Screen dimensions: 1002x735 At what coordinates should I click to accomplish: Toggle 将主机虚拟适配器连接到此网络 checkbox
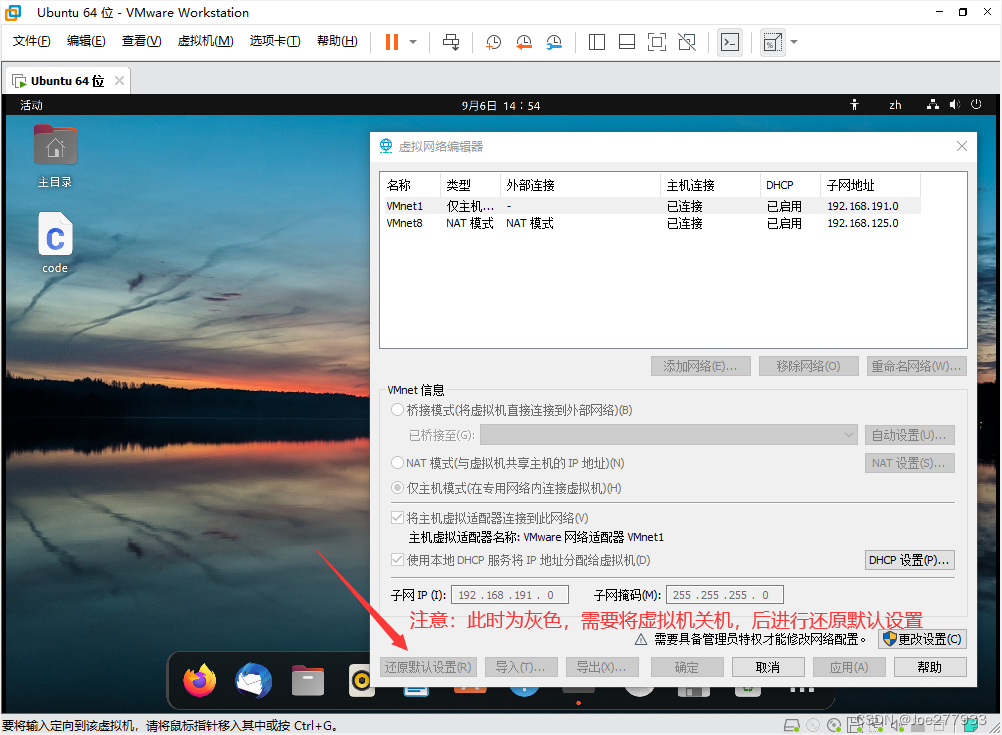pos(397,518)
